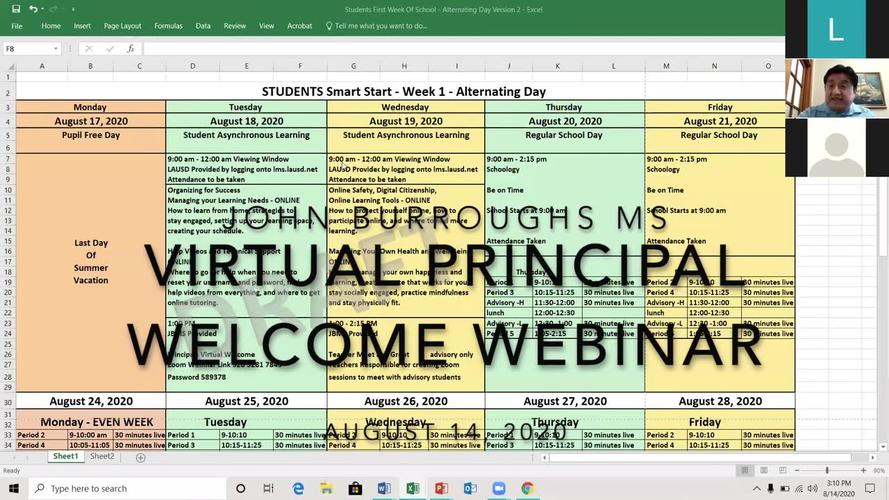889x500 pixels.
Task: Open File Explorer from the taskbar
Action: [x=327, y=489]
